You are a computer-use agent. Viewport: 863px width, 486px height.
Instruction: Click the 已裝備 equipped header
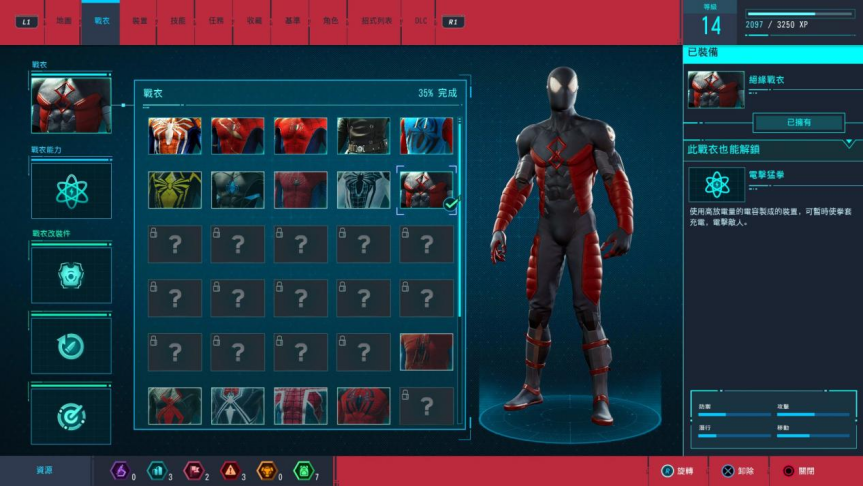[x=703, y=52]
